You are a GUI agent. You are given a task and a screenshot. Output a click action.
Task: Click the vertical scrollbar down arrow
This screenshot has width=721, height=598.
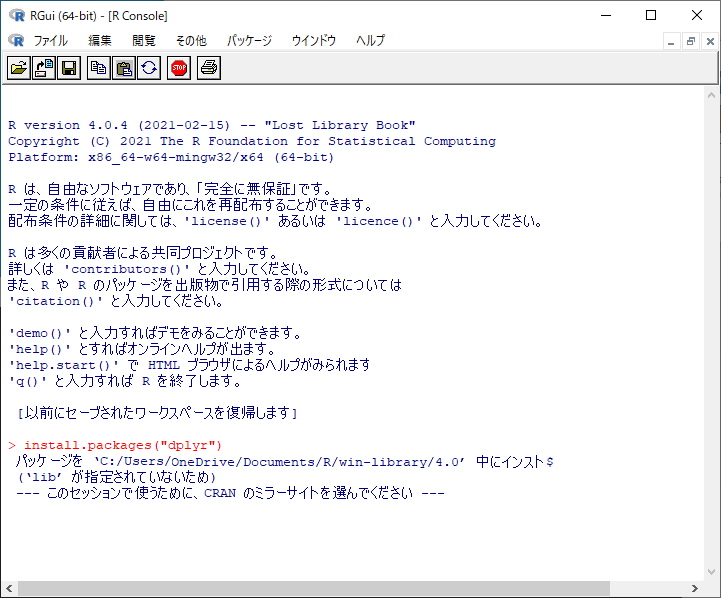tap(711, 572)
